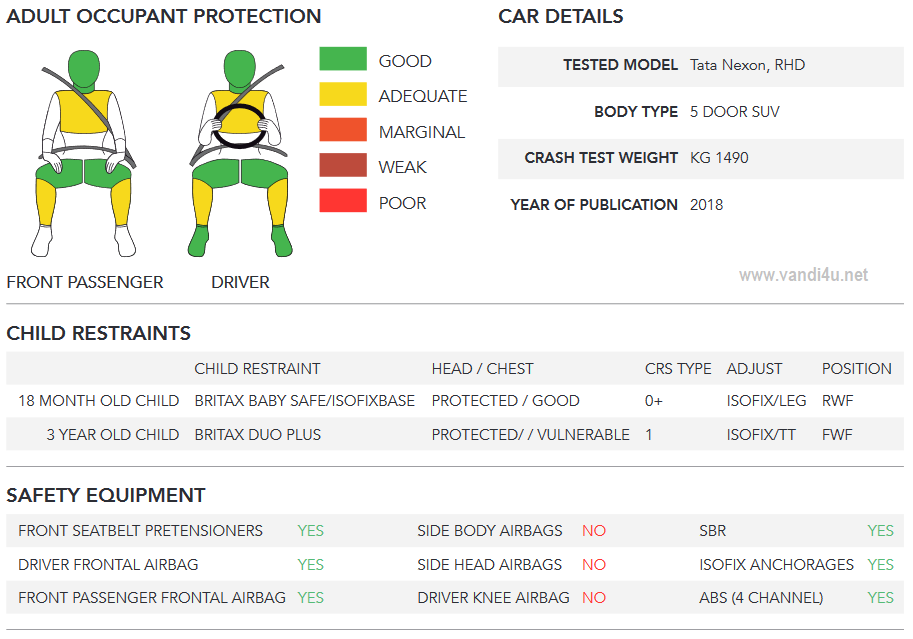Click the driver dummy figure

[240, 153]
